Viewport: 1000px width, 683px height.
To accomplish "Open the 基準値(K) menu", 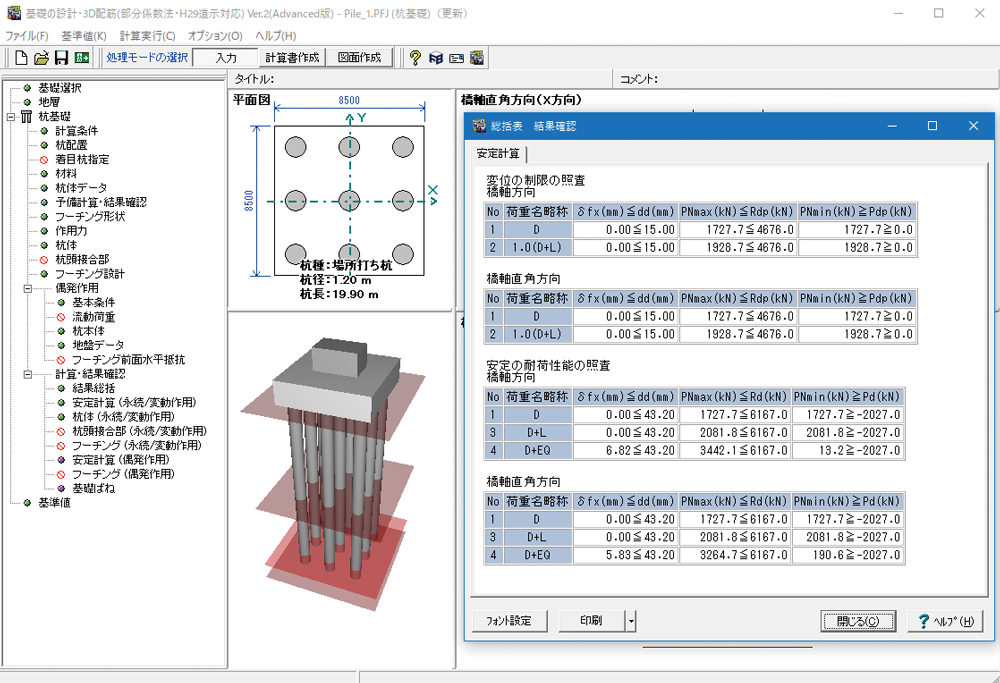I will tap(84, 36).
